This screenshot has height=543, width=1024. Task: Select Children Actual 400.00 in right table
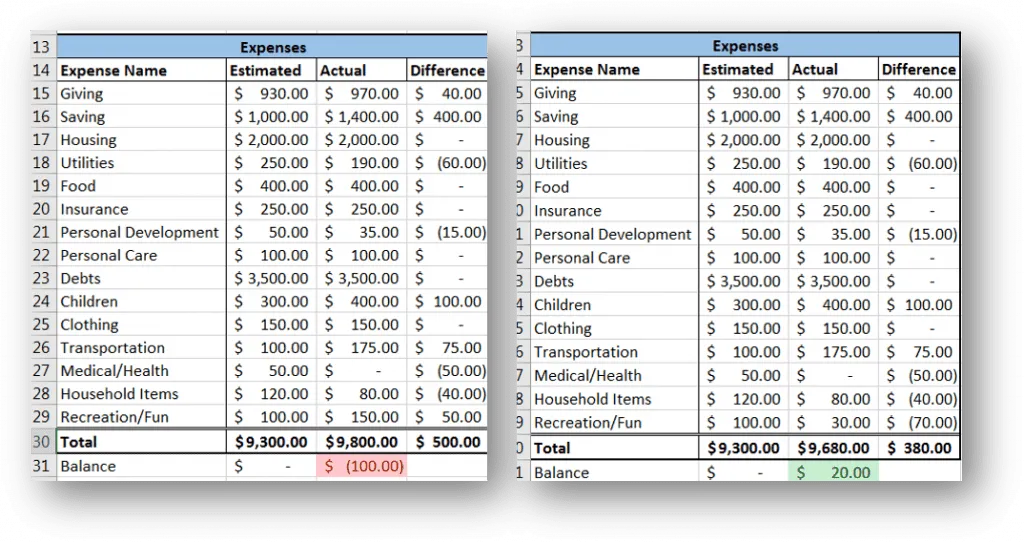point(833,304)
